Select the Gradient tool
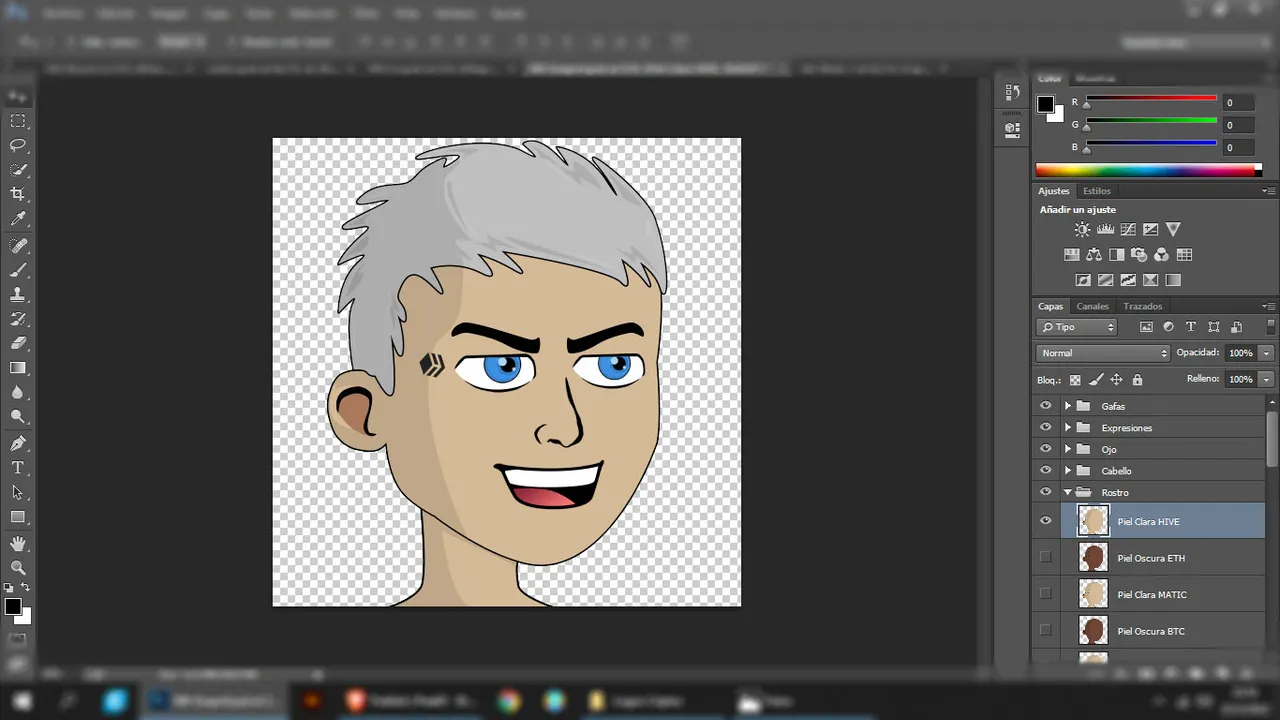The width and height of the screenshot is (1280, 720). point(18,368)
